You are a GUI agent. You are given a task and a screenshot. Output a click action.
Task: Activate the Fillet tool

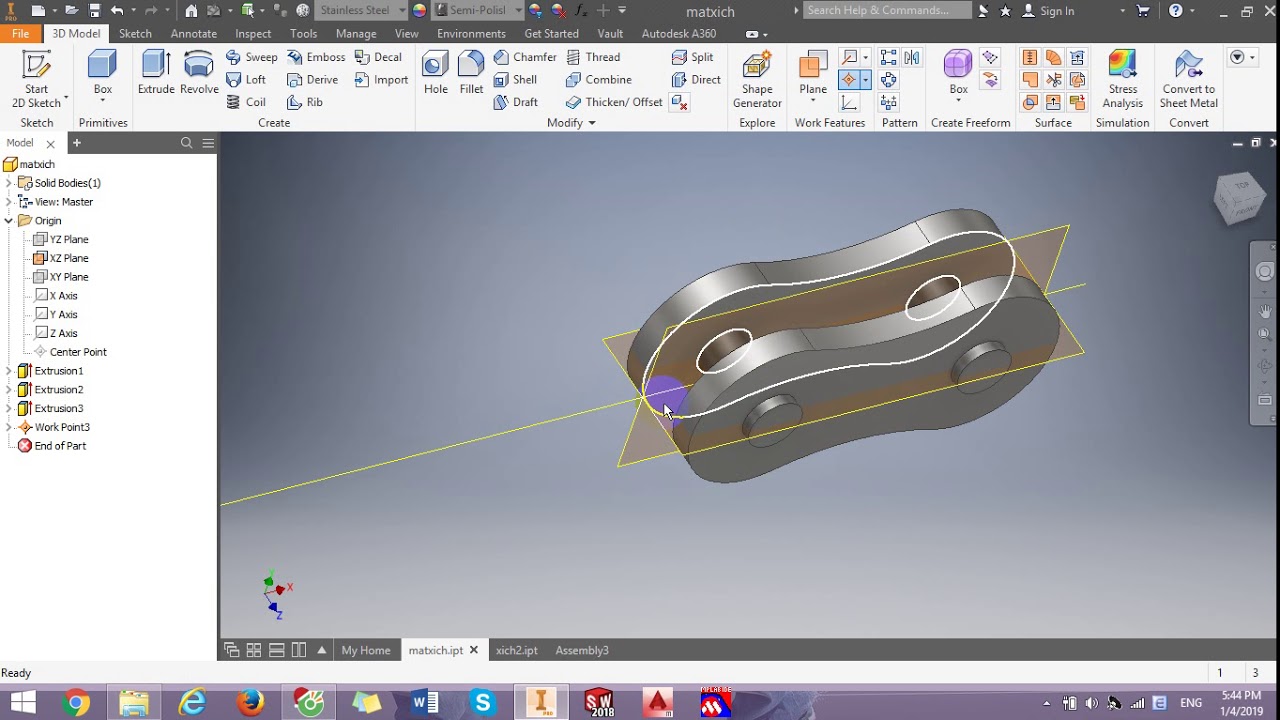click(x=472, y=73)
